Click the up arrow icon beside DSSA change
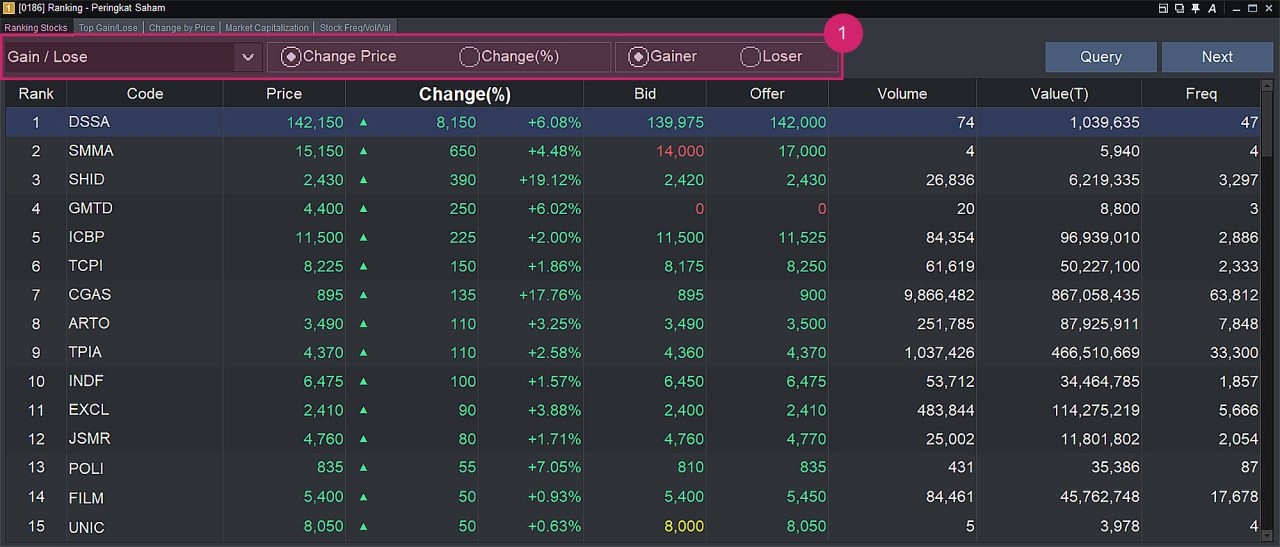 (363, 123)
